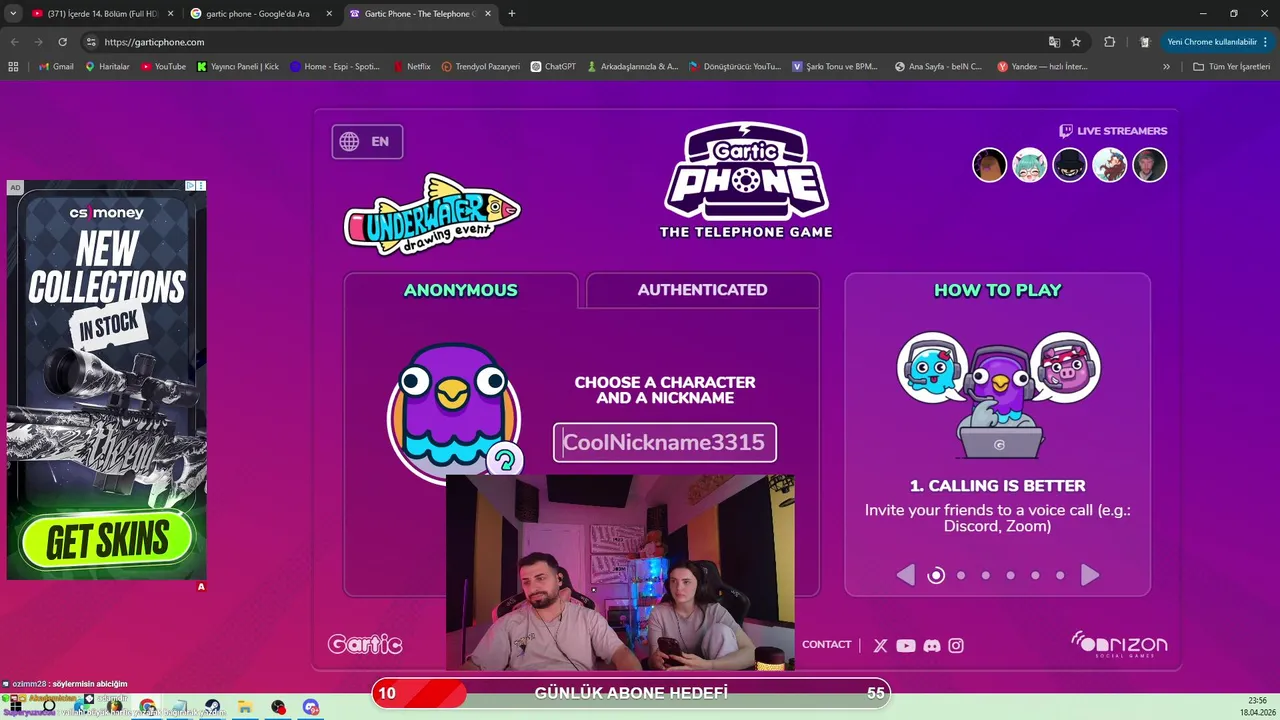The image size is (1280, 720).
Task: Close the Gartic Phone browser tab
Action: pos(487,14)
